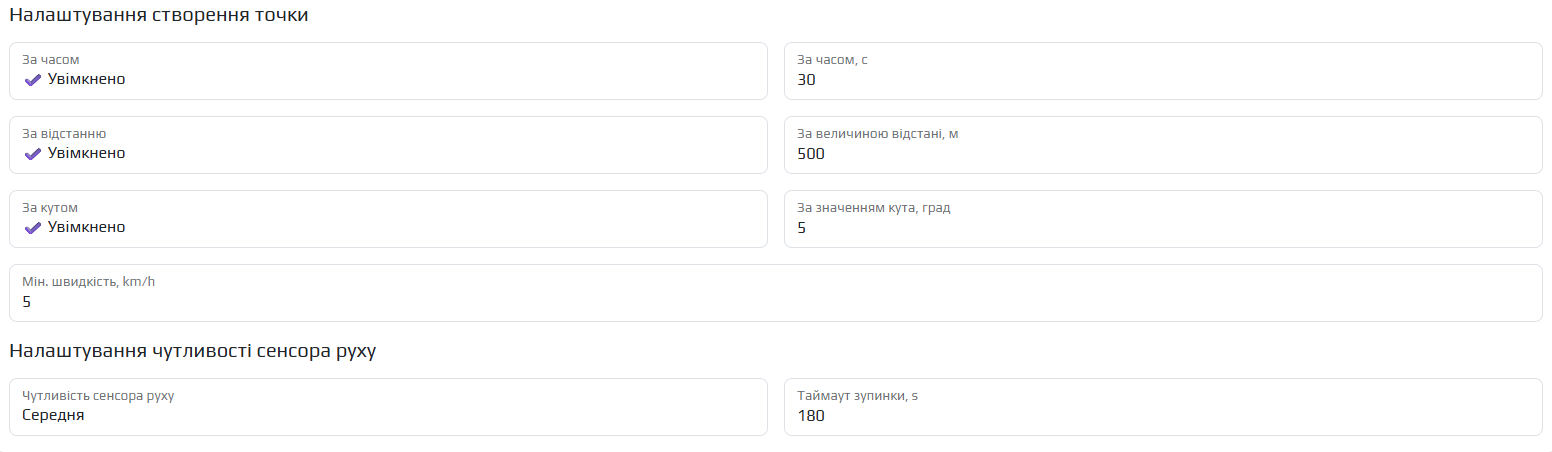Screen dimensions: 1552x452
Task: Click the "За кутом" field label
Action: [x=50, y=208]
